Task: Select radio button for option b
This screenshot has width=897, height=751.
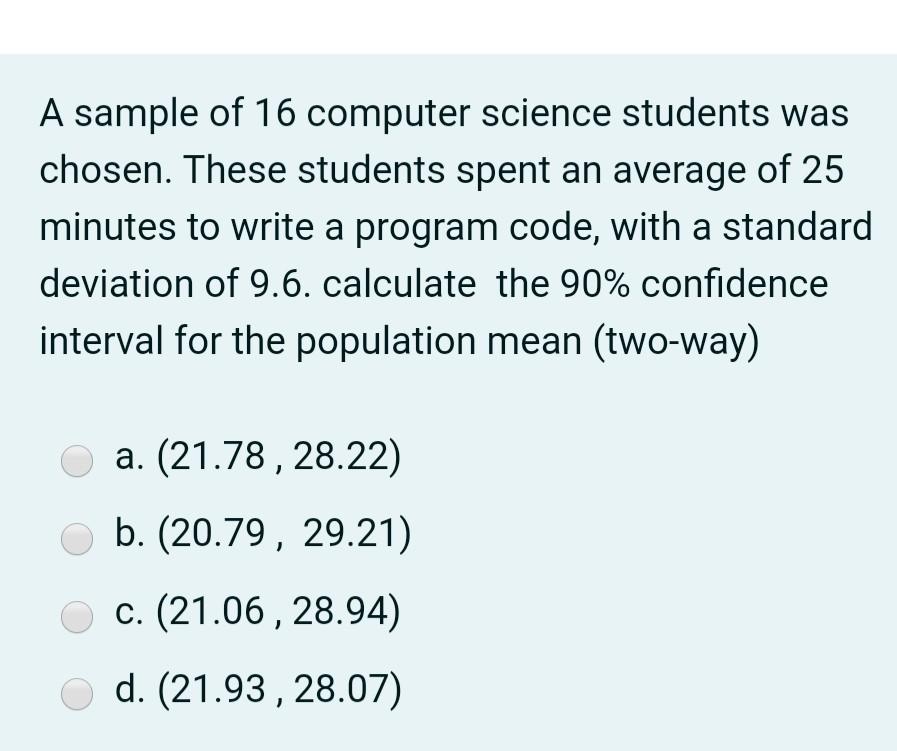Action: pyautogui.click(x=77, y=538)
